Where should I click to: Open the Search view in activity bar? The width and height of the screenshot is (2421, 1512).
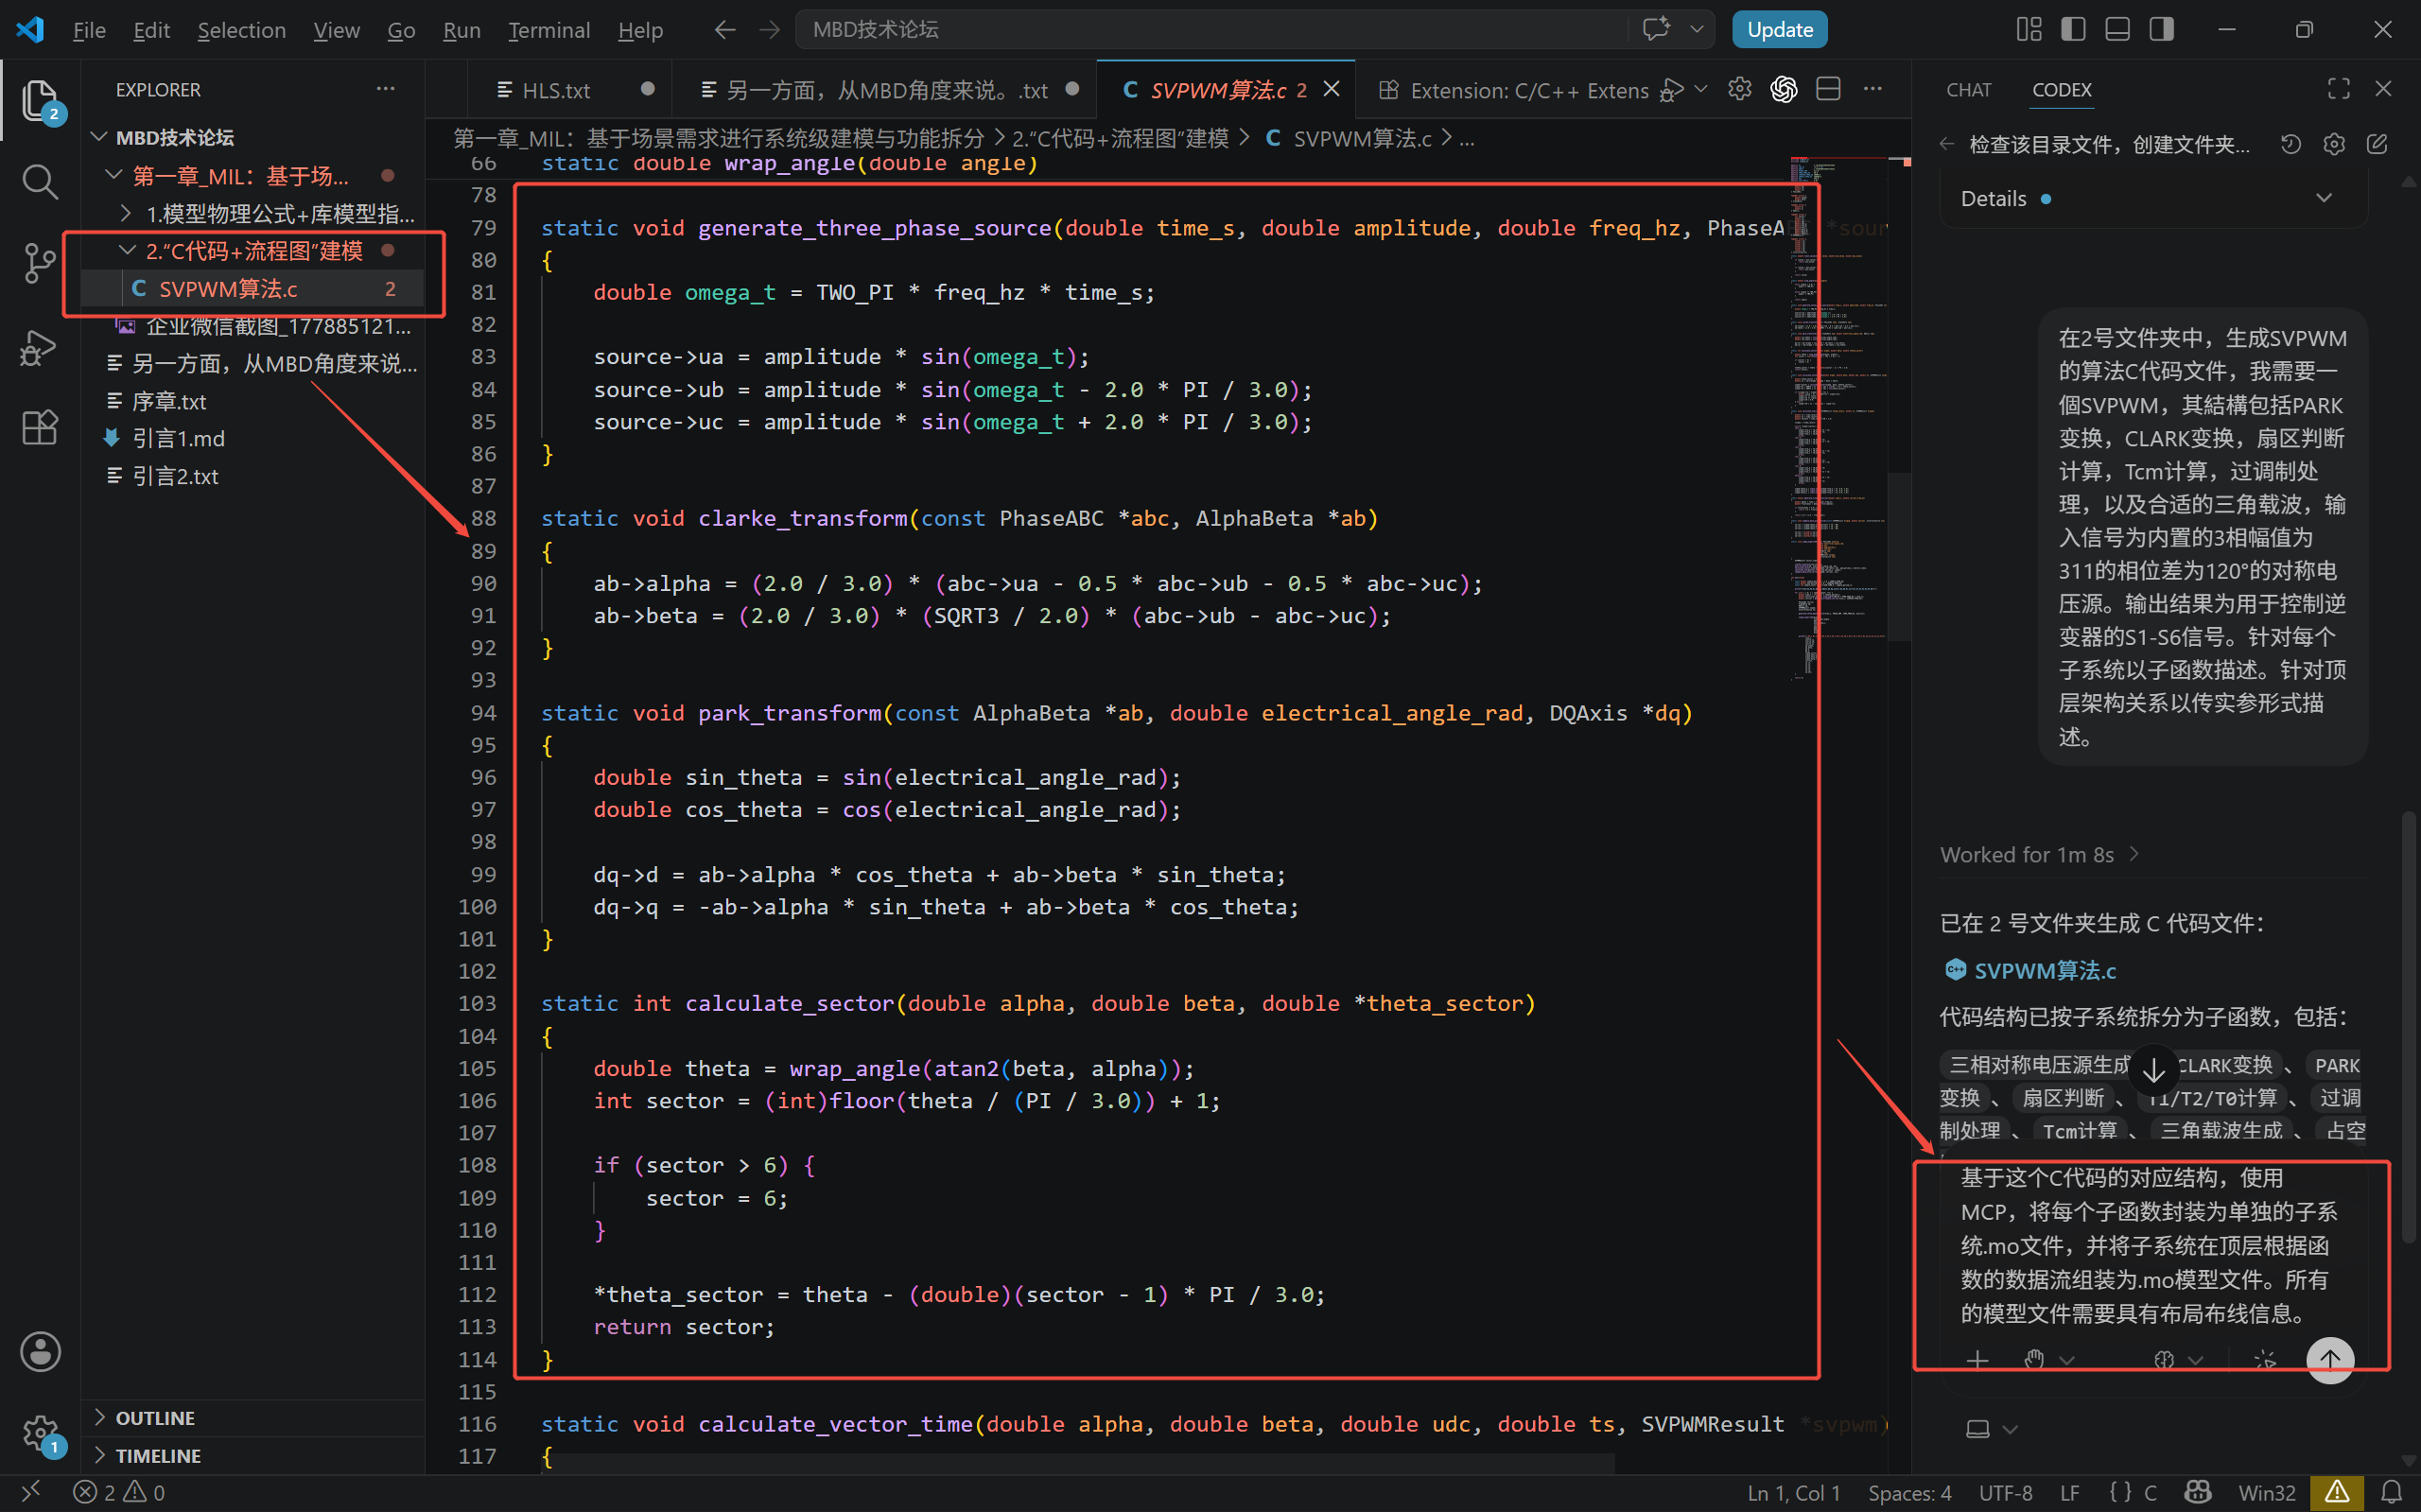click(x=40, y=182)
